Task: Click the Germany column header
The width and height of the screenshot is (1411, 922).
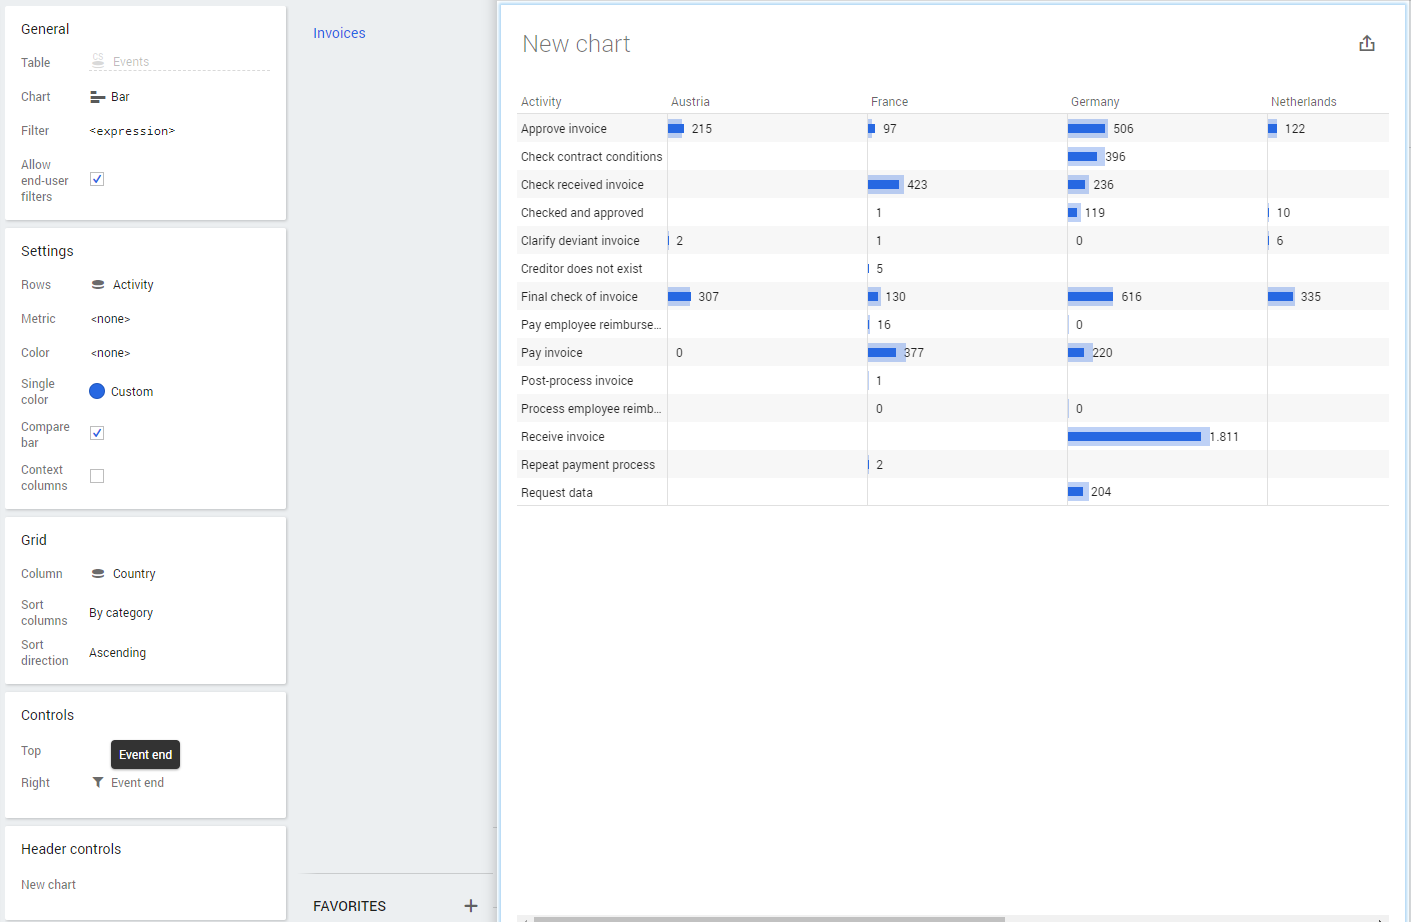Action: click(1095, 102)
